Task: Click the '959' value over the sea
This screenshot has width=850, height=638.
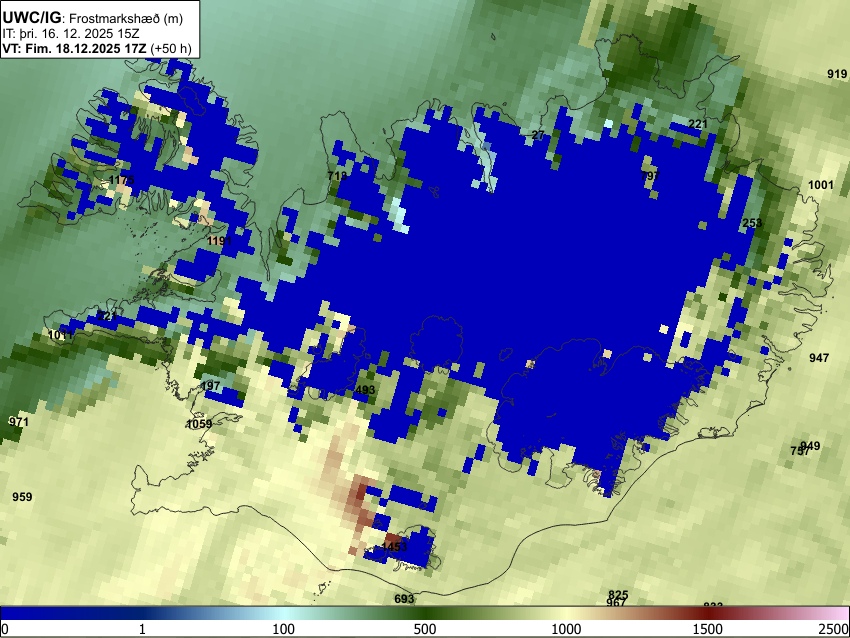Action: [x=22, y=497]
